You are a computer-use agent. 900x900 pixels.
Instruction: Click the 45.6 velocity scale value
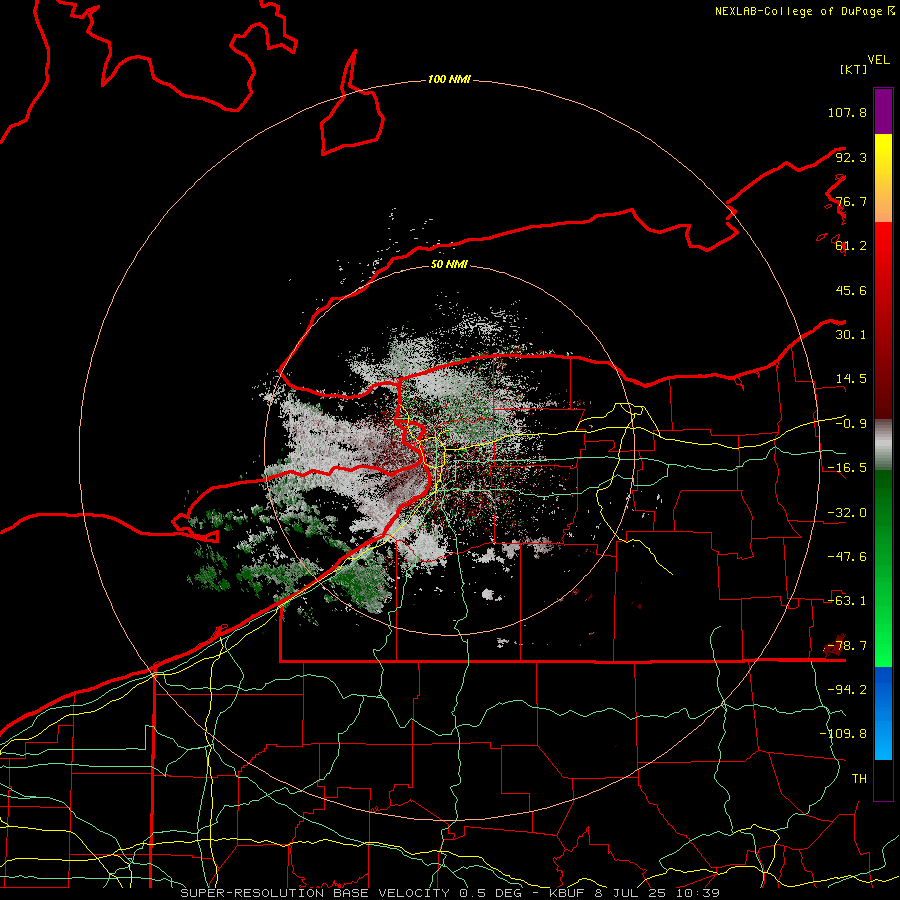pyautogui.click(x=851, y=290)
